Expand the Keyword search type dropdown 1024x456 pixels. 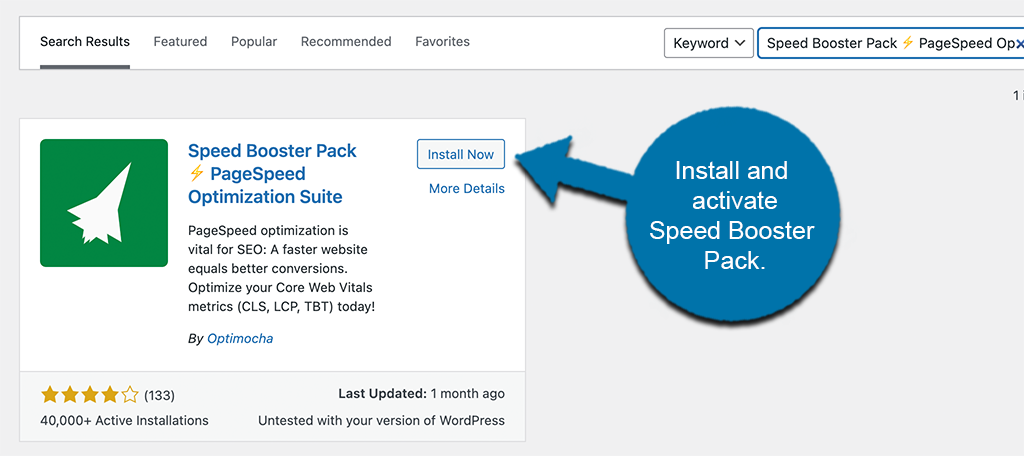(x=709, y=43)
